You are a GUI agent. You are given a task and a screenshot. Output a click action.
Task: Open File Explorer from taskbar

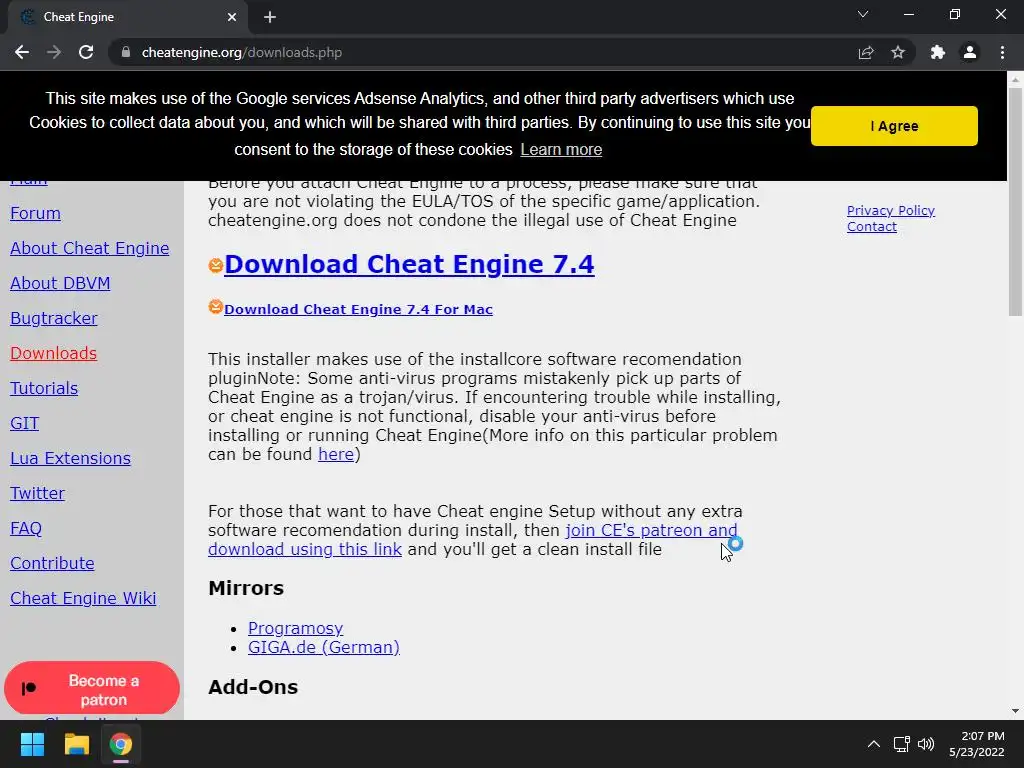tap(76, 744)
